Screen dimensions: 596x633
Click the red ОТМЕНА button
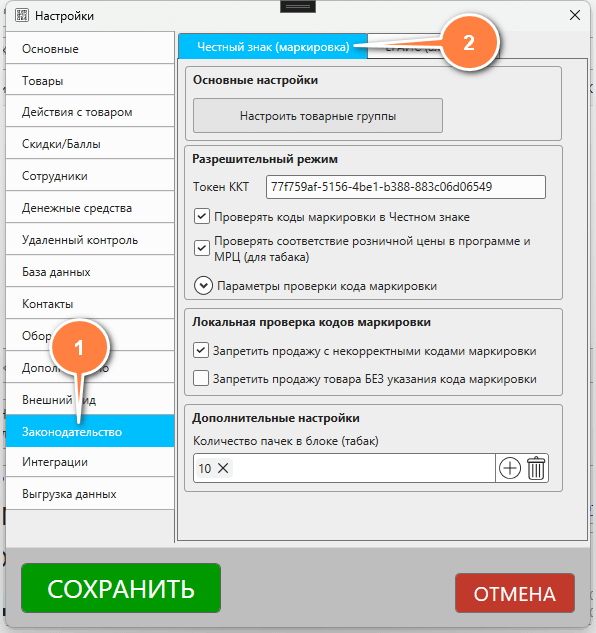(x=515, y=593)
